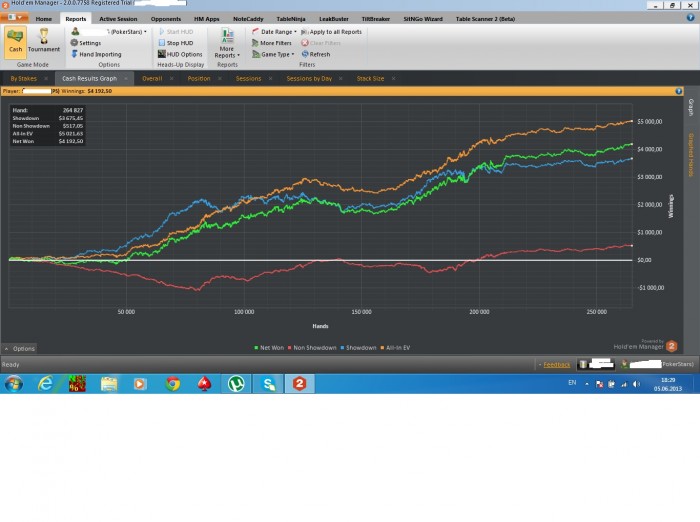Click ribbon help icon

point(690,17)
